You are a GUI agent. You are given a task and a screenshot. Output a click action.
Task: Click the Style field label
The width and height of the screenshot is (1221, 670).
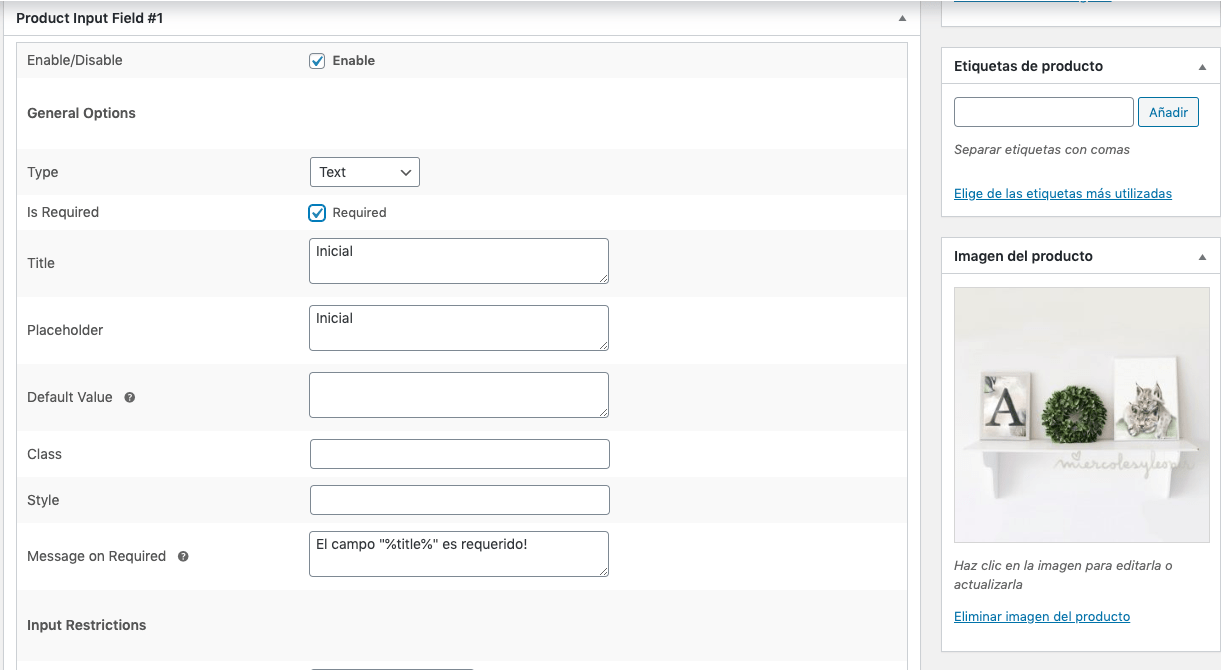tap(43, 500)
